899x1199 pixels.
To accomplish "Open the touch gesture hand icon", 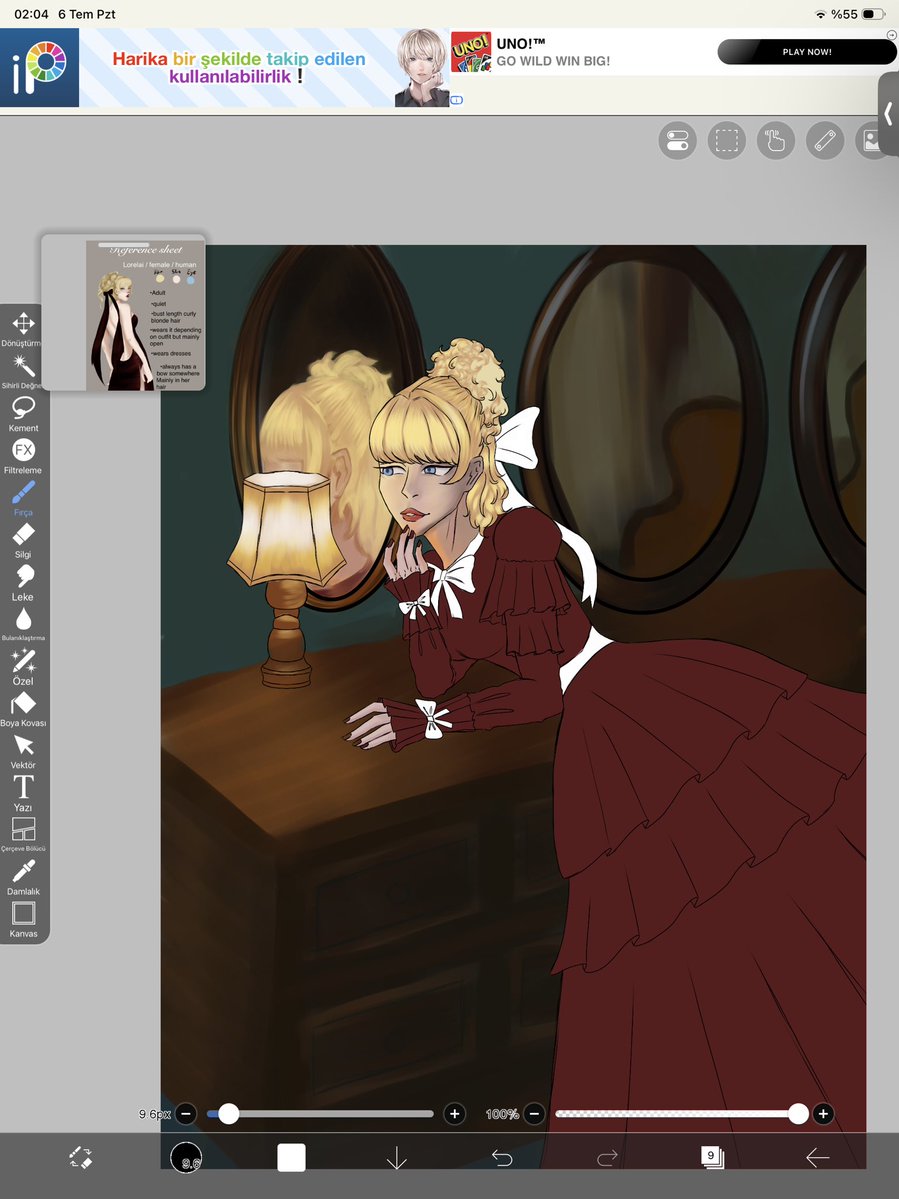I will tap(775, 141).
